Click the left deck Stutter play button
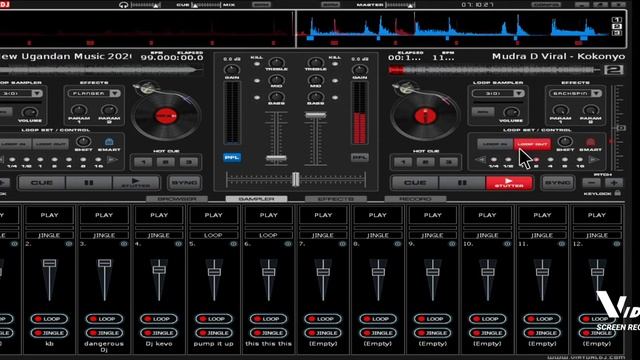Screen dimensions: 640x360 click(136, 183)
